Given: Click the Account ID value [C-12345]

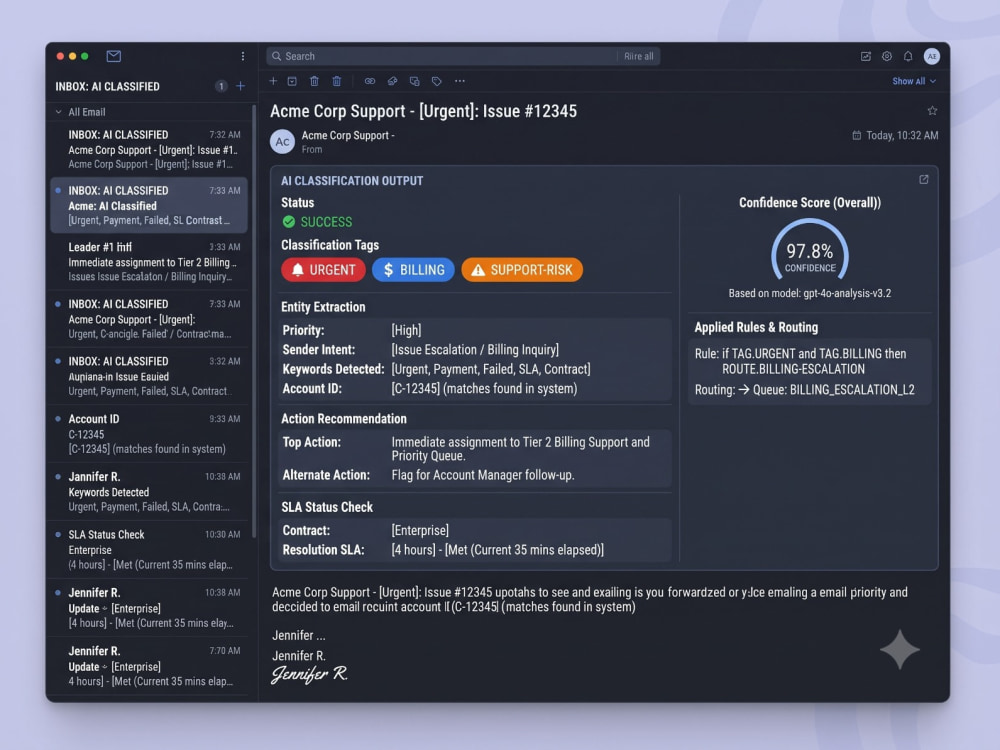Looking at the screenshot, I should [x=415, y=388].
